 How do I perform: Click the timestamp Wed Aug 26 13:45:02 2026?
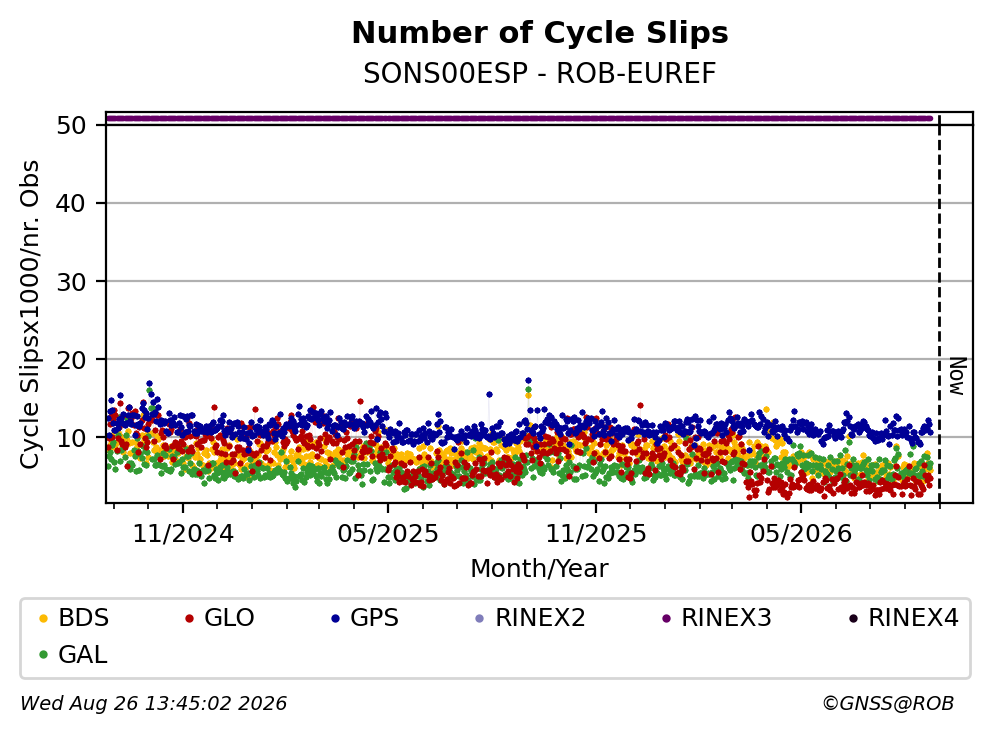pyautogui.click(x=153, y=704)
